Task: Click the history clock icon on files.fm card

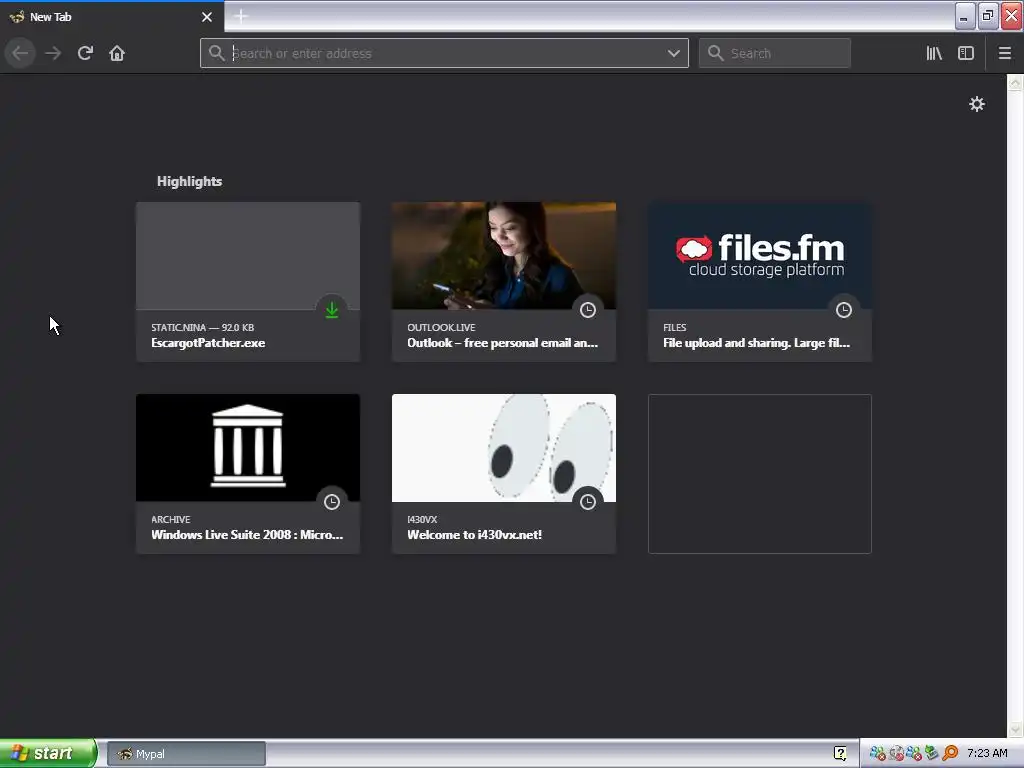Action: coord(844,310)
